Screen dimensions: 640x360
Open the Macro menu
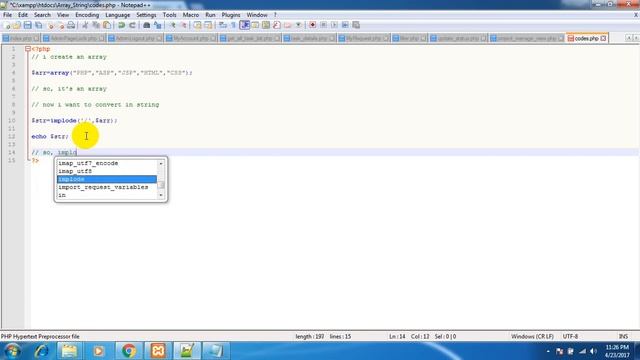[x=191, y=15]
